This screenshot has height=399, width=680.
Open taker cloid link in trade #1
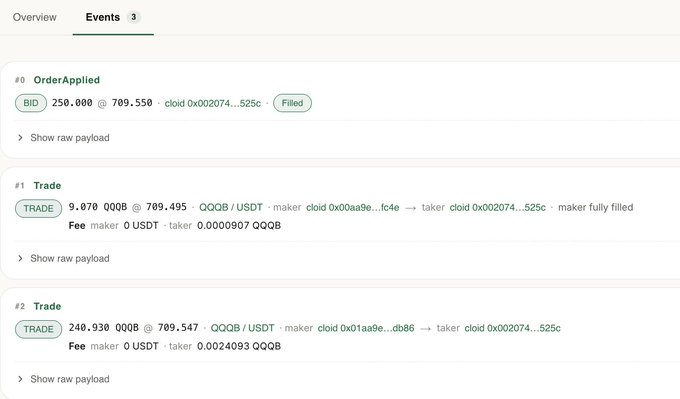497,207
